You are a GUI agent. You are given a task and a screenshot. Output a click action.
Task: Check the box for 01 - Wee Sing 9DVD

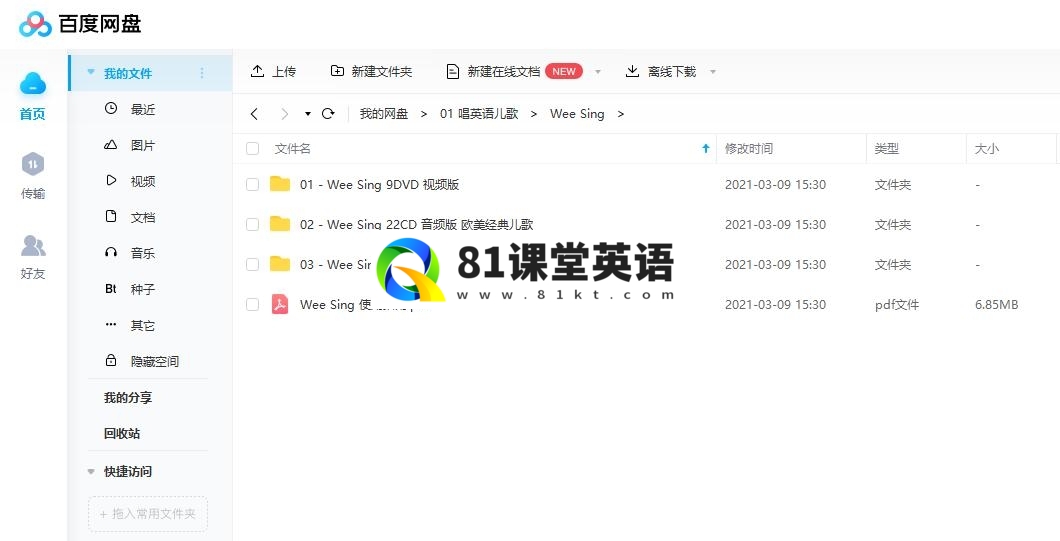[252, 185]
